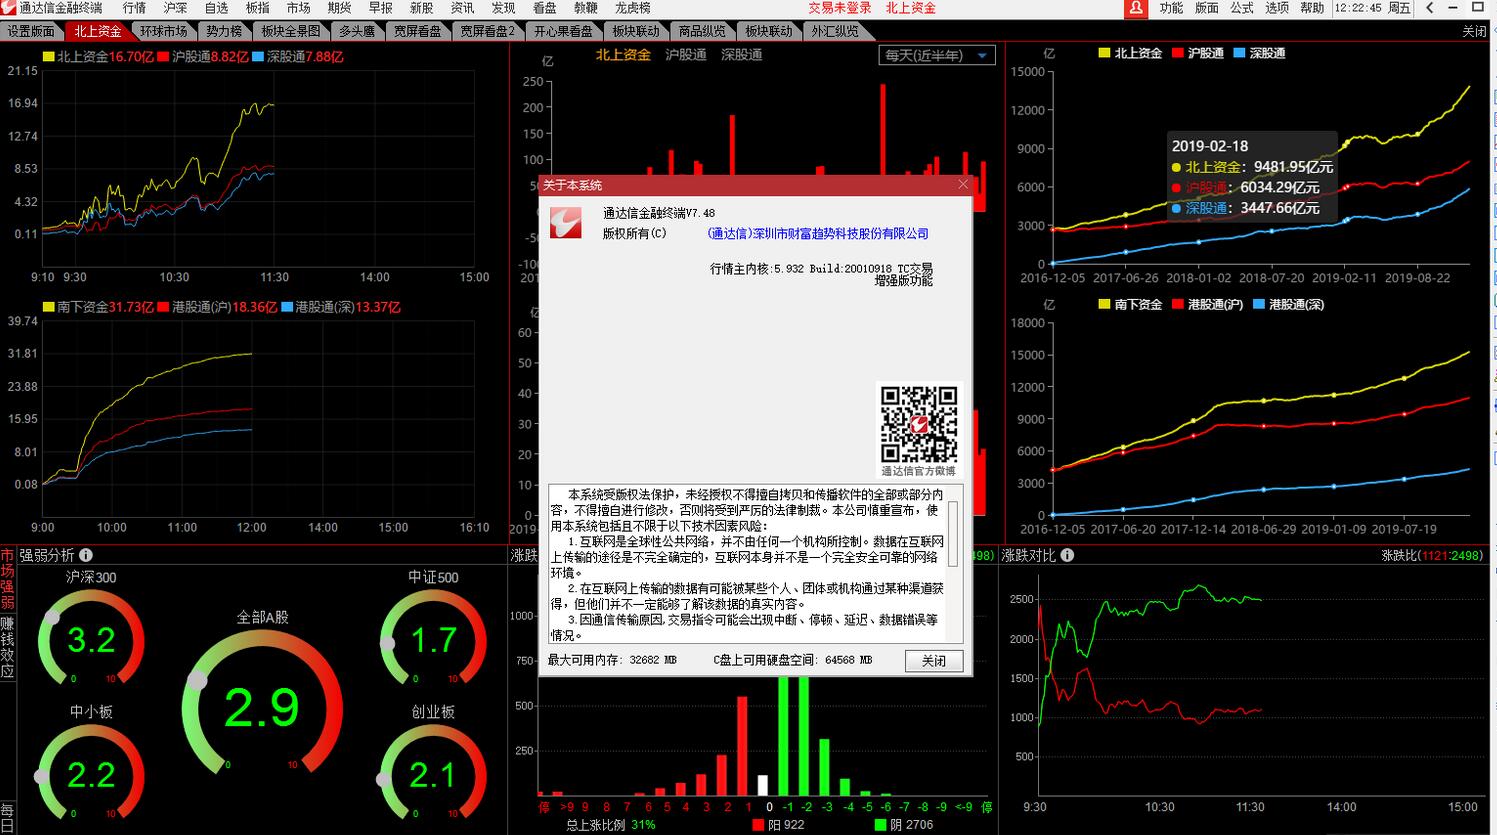Switch to the 宽屏看盘2 tab
The width and height of the screenshot is (1497, 835).
pos(487,31)
